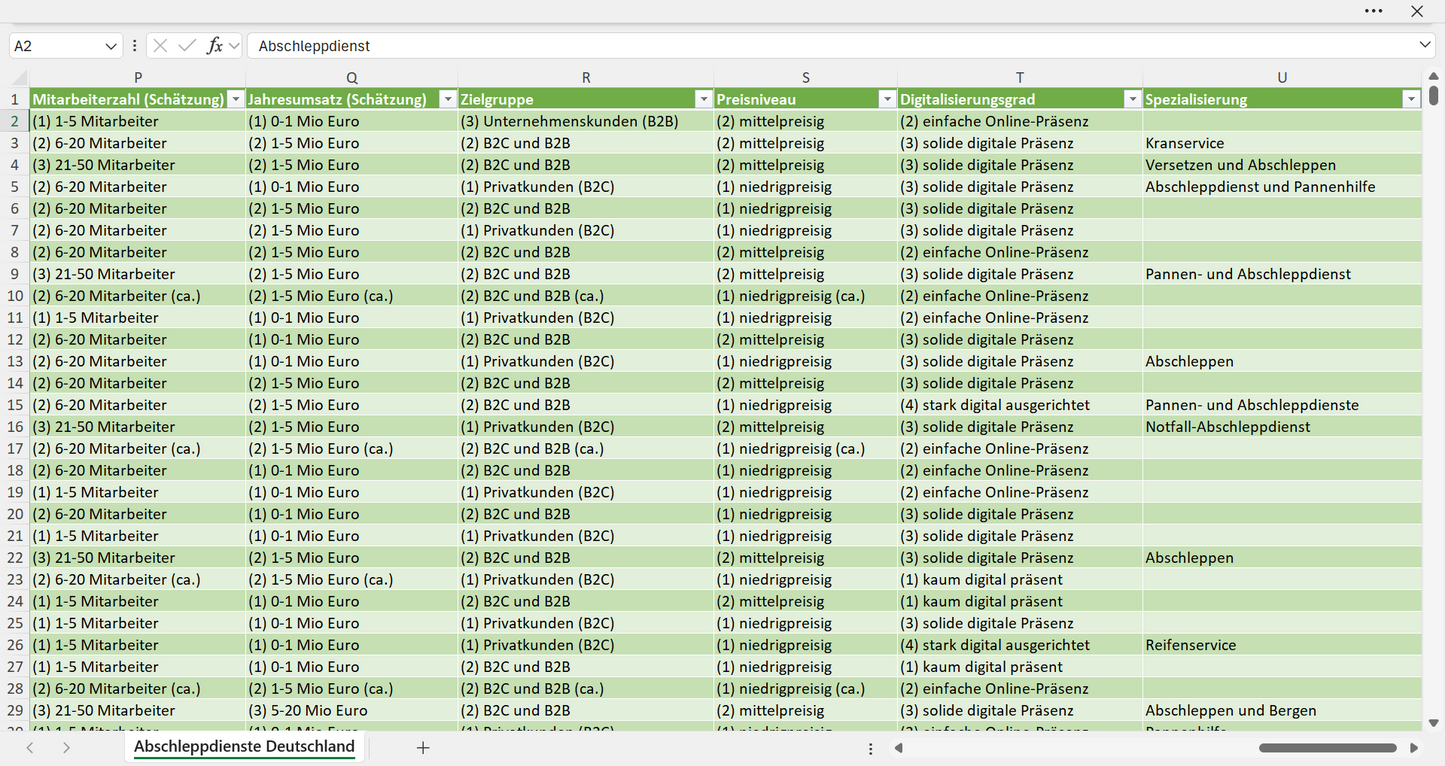Expand the function dropdown beside fx

click(234, 46)
